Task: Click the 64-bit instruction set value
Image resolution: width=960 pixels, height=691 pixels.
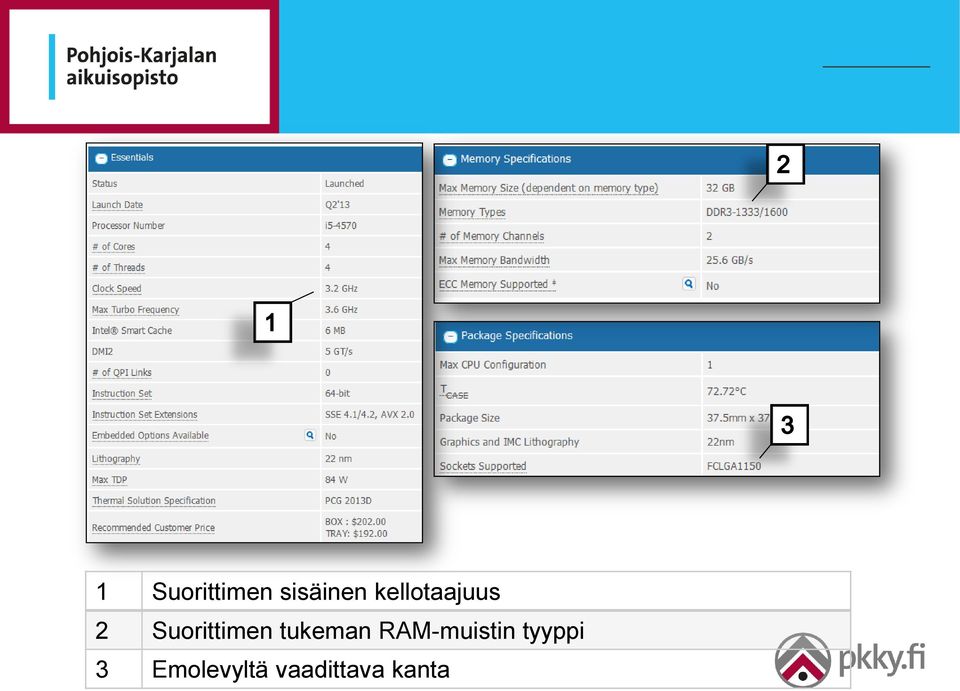Action: click(337, 394)
